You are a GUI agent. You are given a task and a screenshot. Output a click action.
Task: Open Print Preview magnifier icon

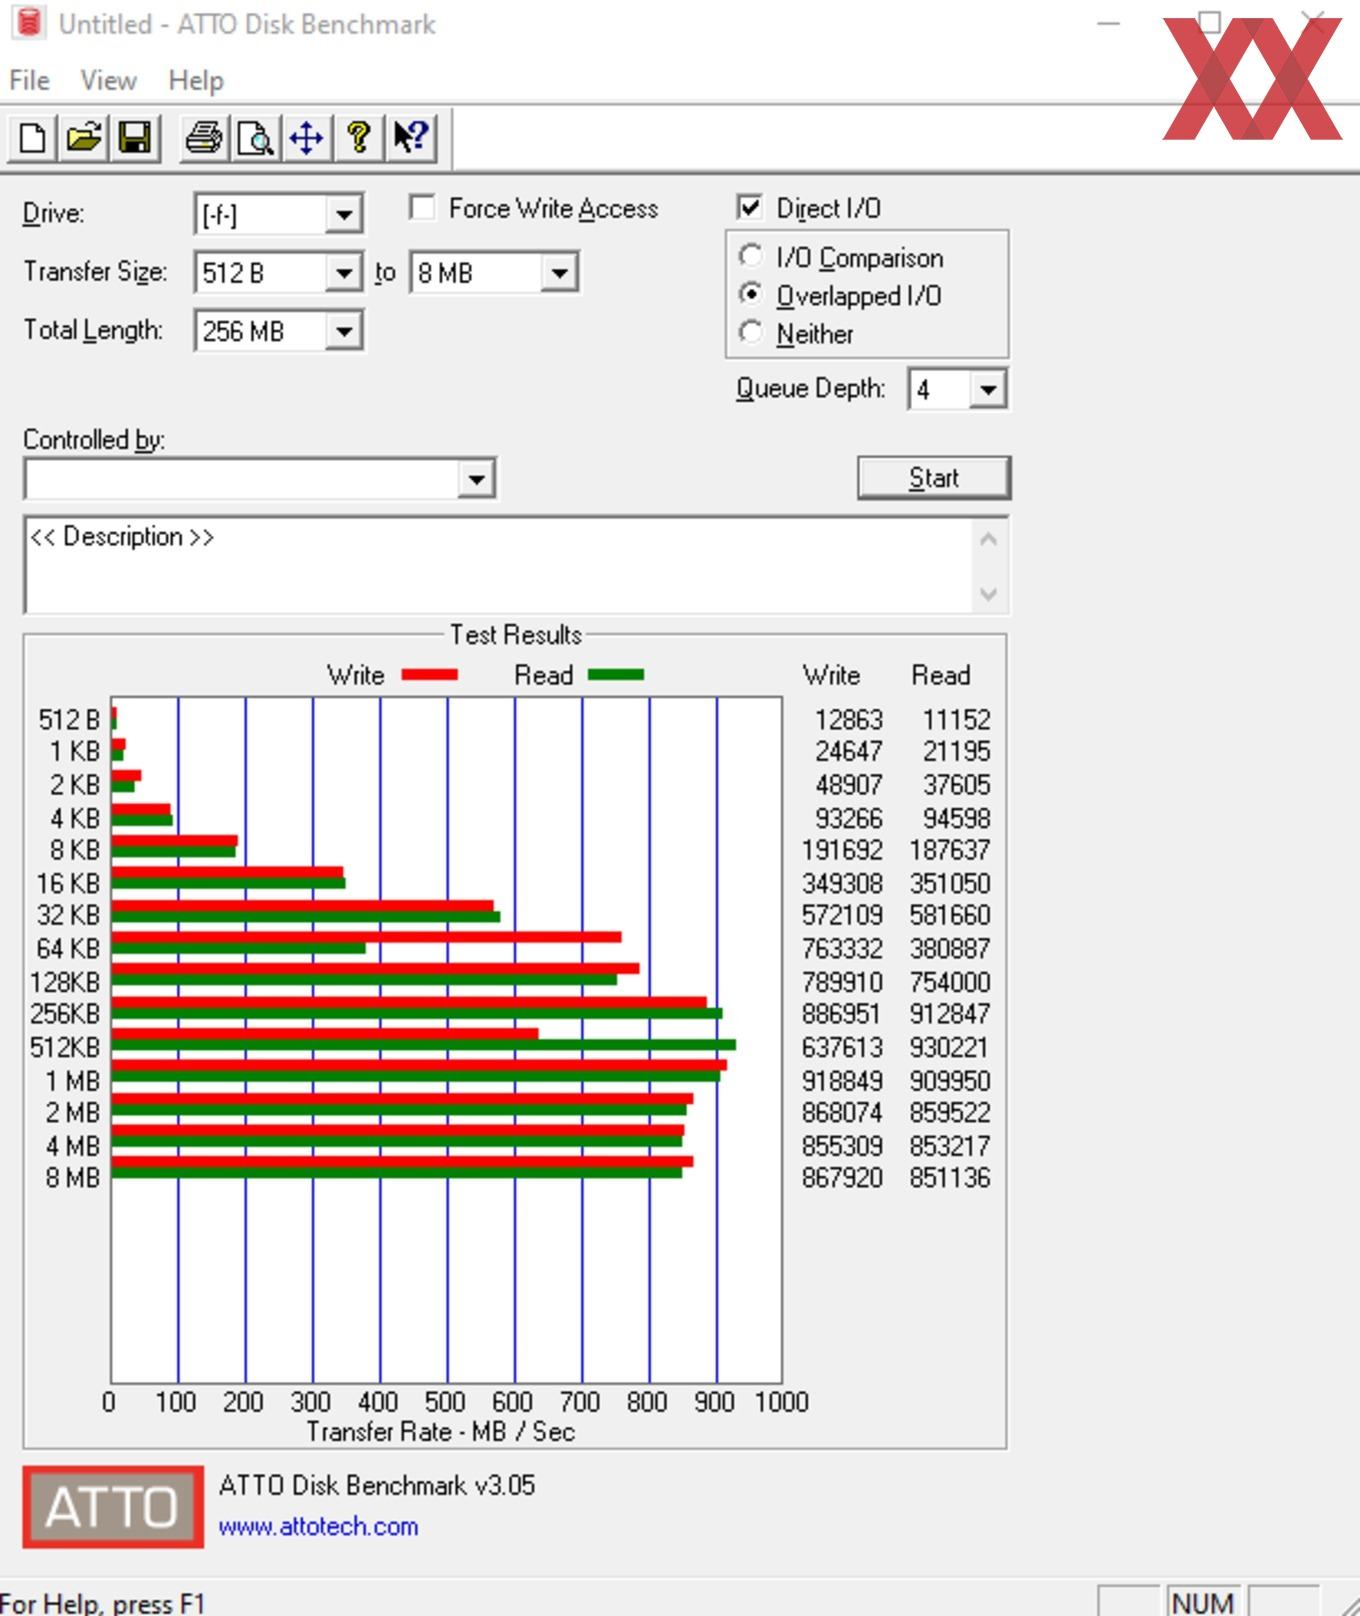pos(256,137)
